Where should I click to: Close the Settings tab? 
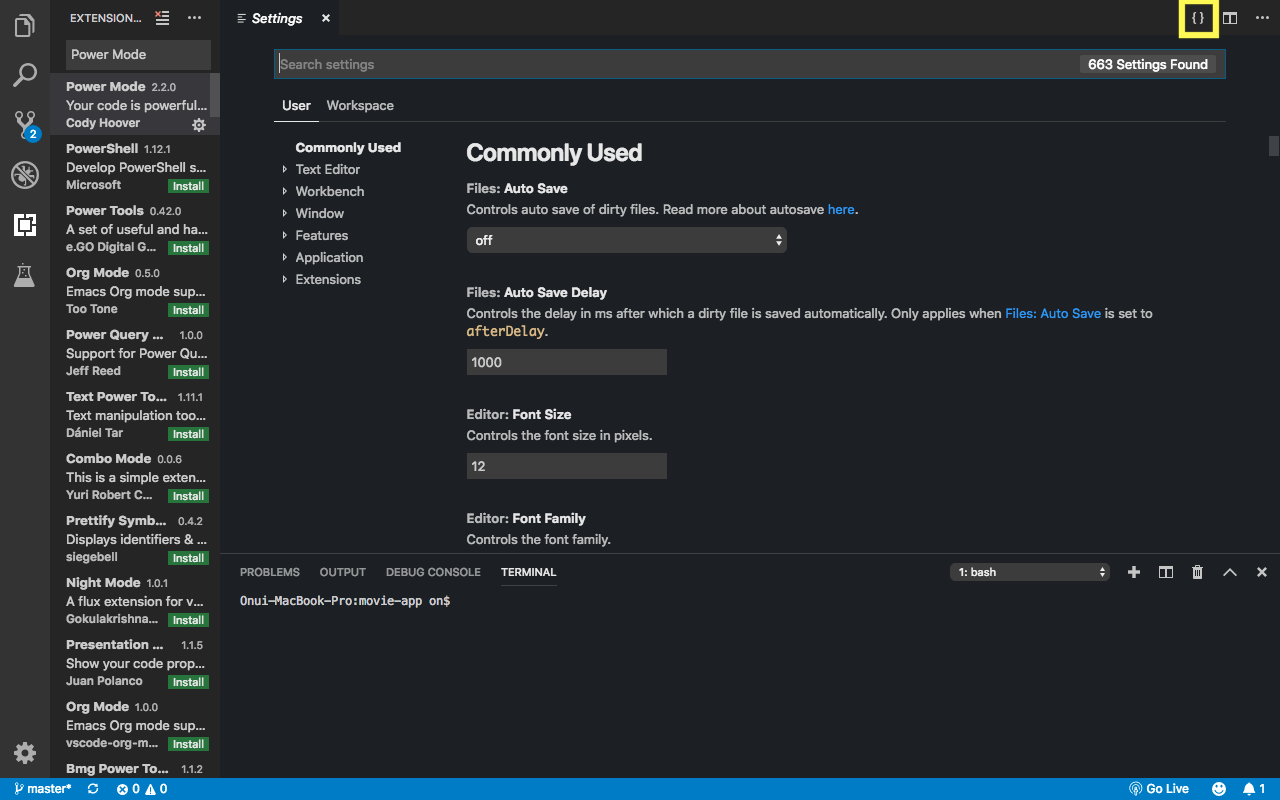tap(325, 18)
